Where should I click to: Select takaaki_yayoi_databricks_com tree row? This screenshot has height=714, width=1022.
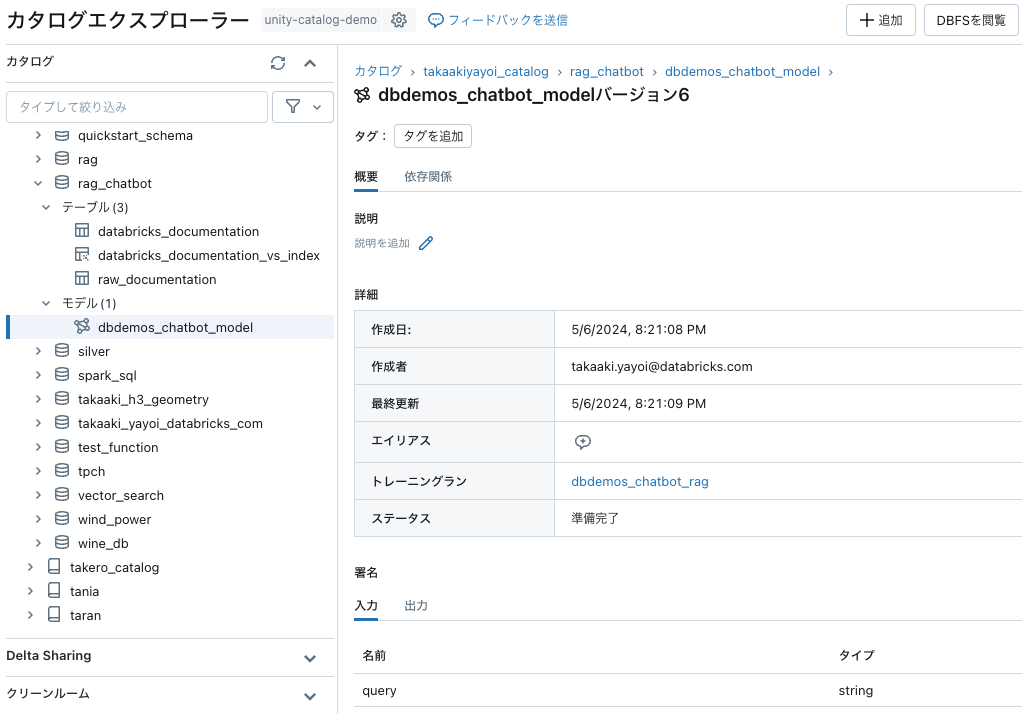(x=170, y=423)
